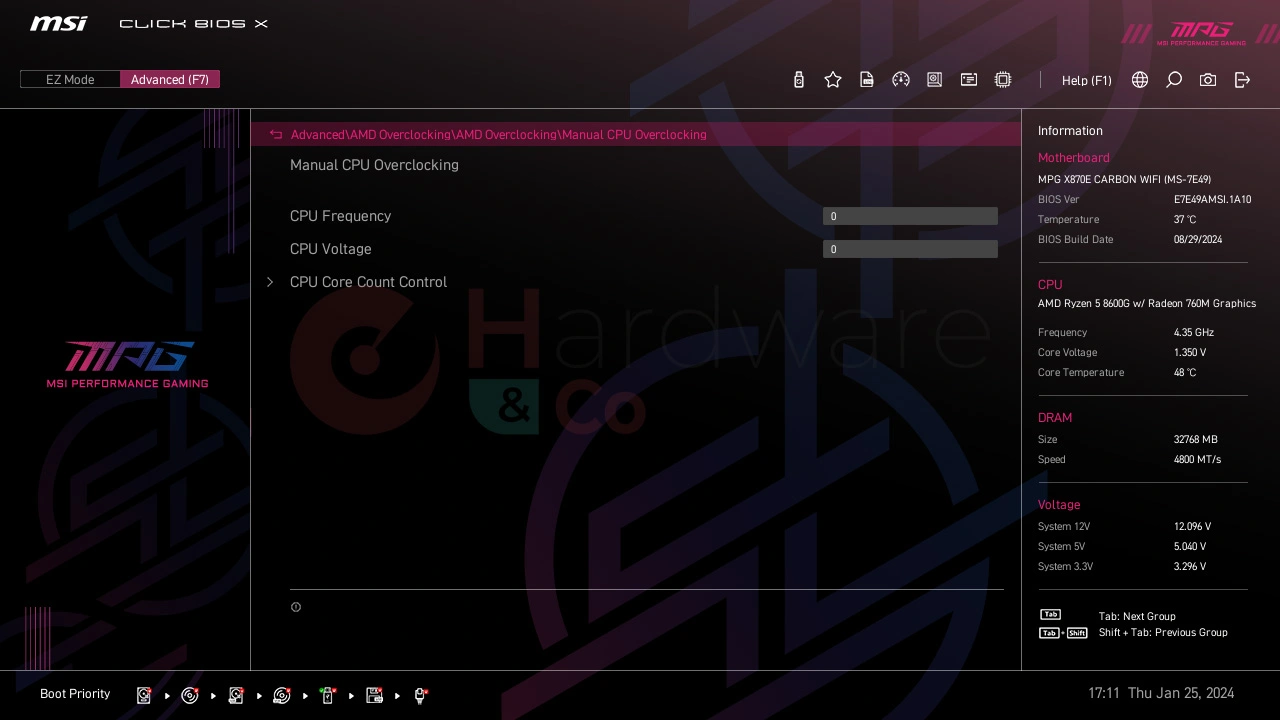Click the CPU Frequency value field
Image resolution: width=1280 pixels, height=720 pixels.
pos(910,216)
